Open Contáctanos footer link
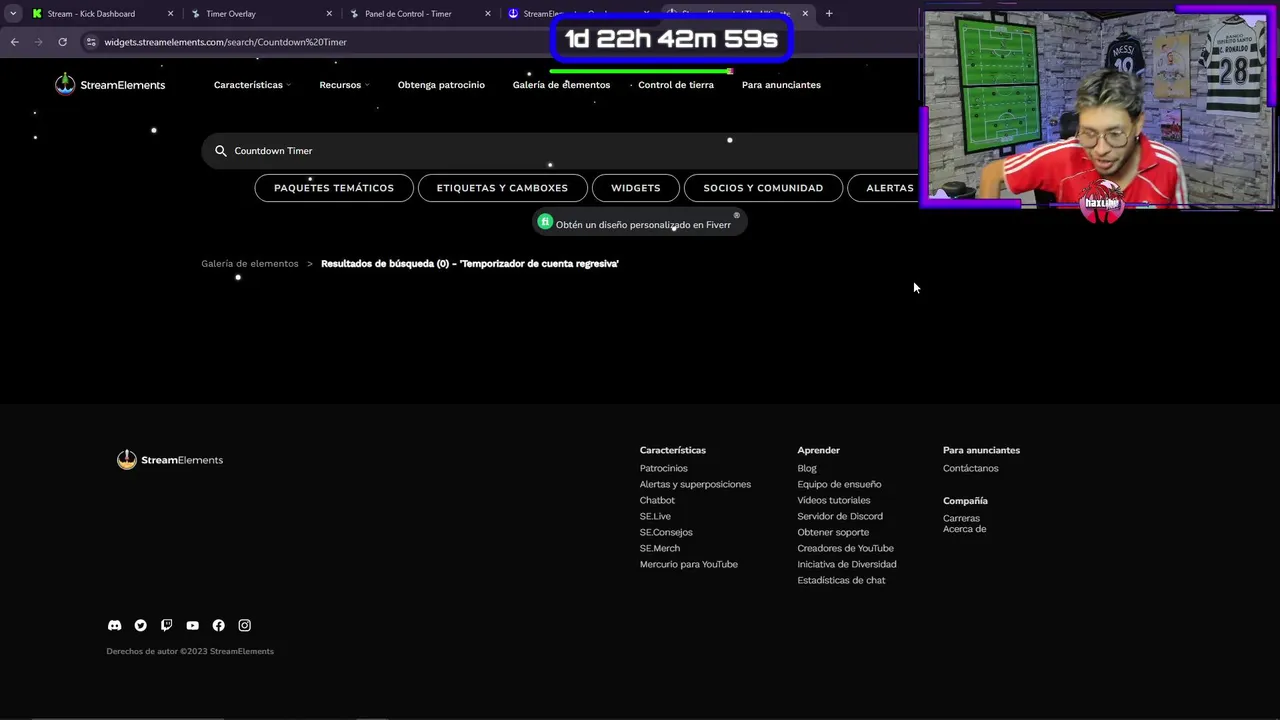 [970, 468]
